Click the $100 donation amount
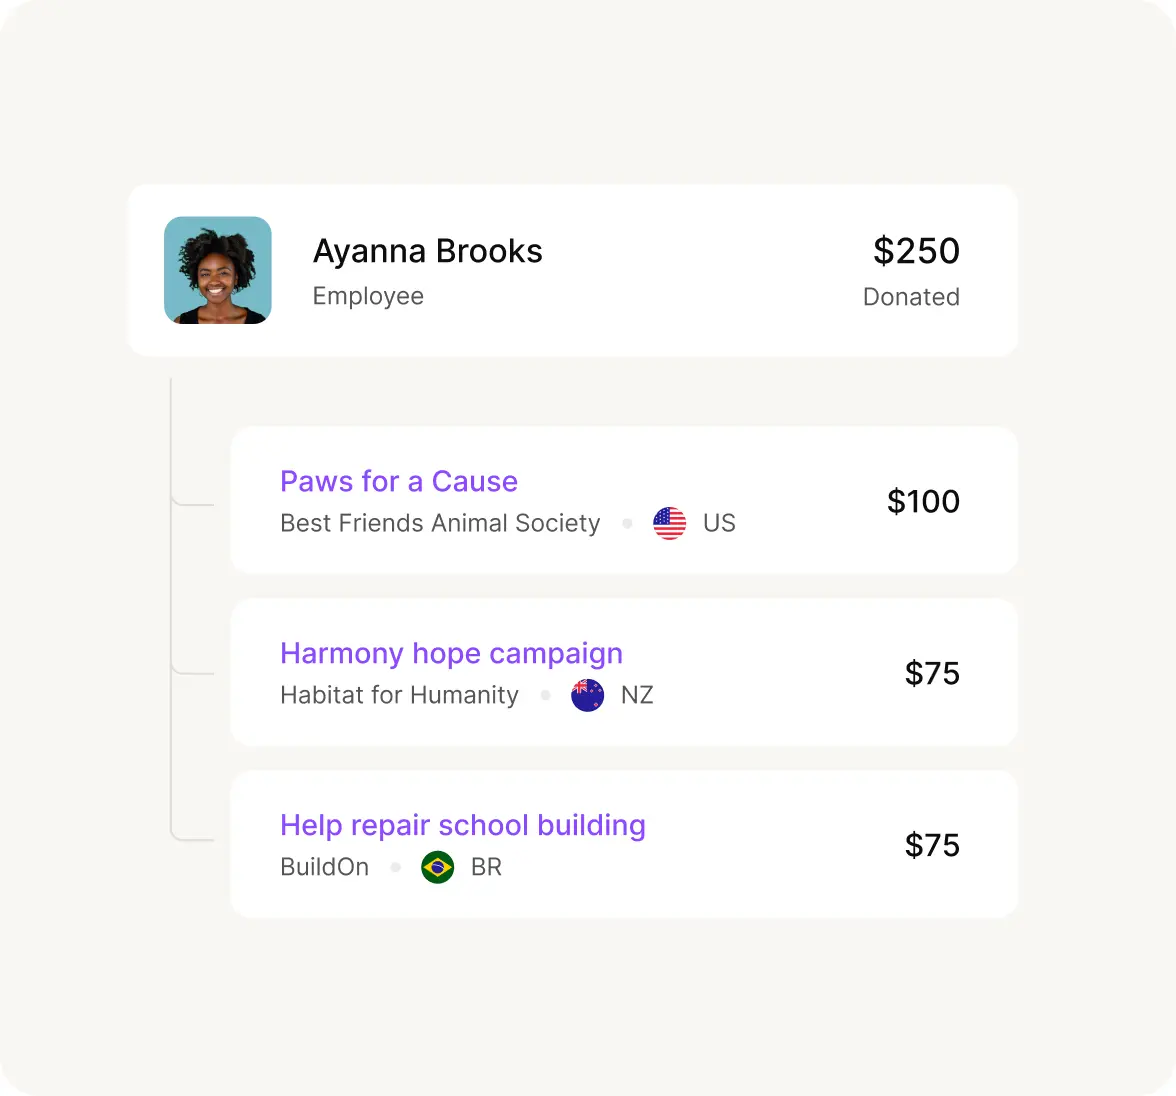 (x=923, y=501)
